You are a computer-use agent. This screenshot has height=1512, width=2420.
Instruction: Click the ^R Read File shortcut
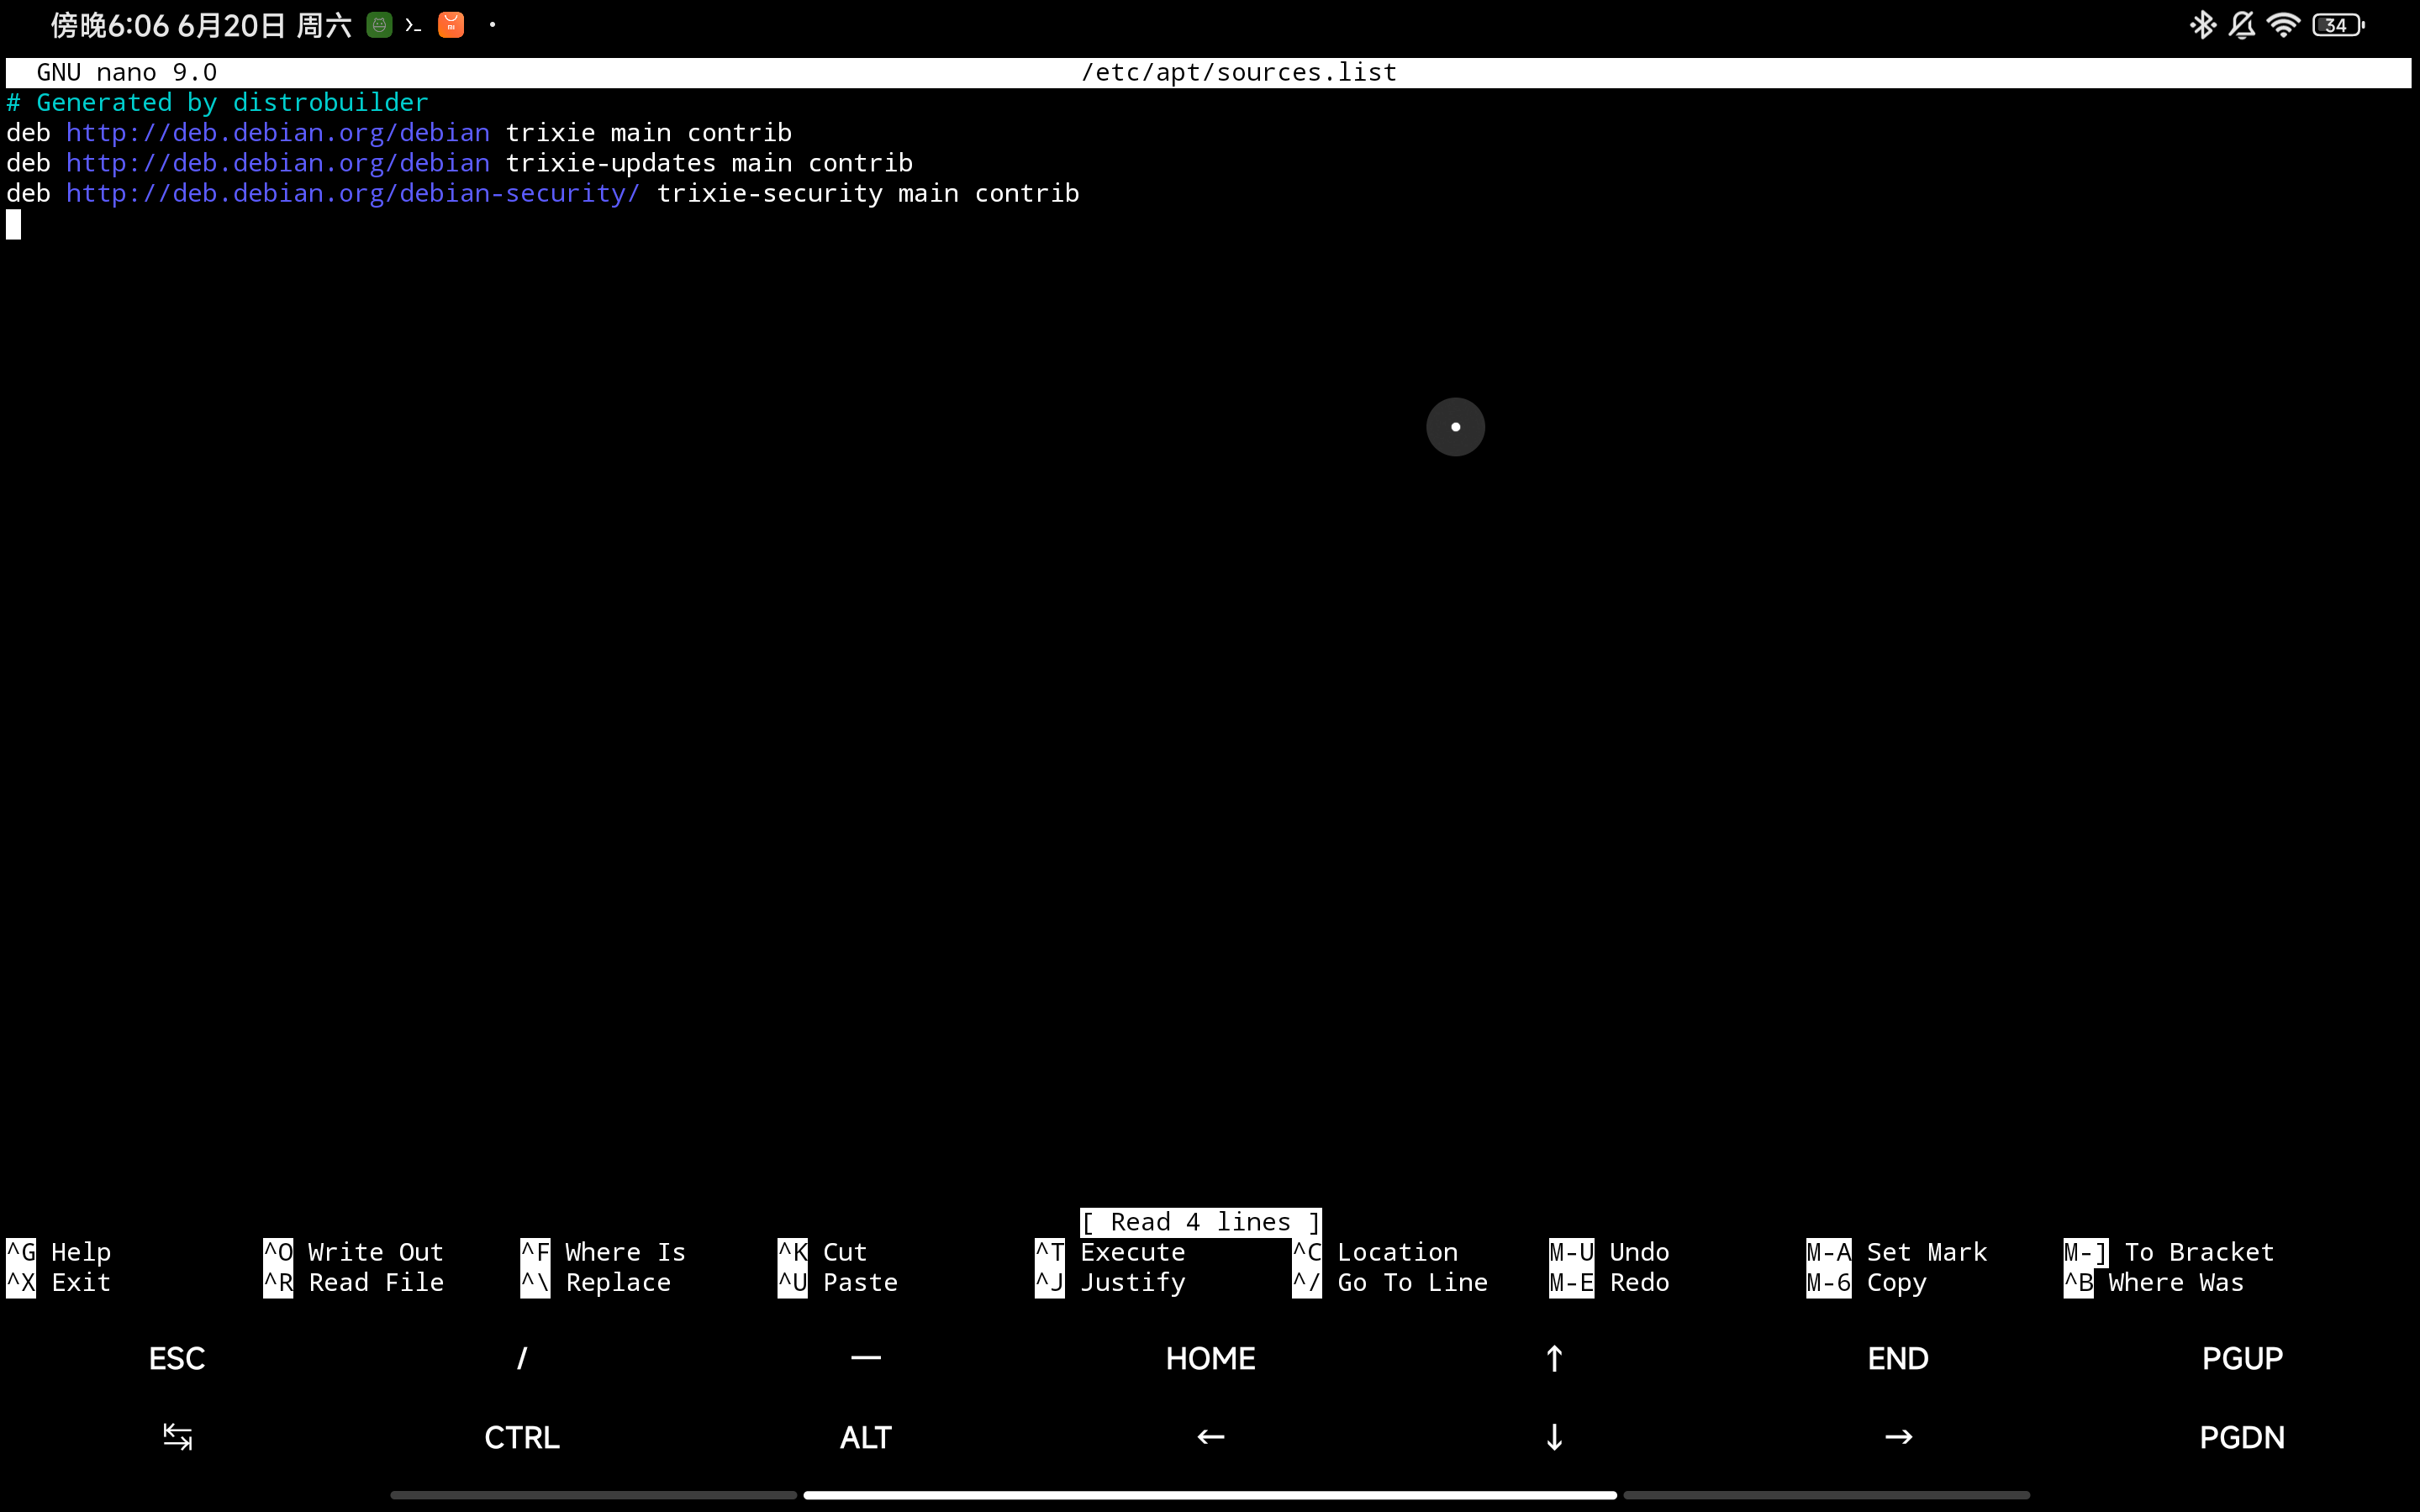pos(353,1282)
